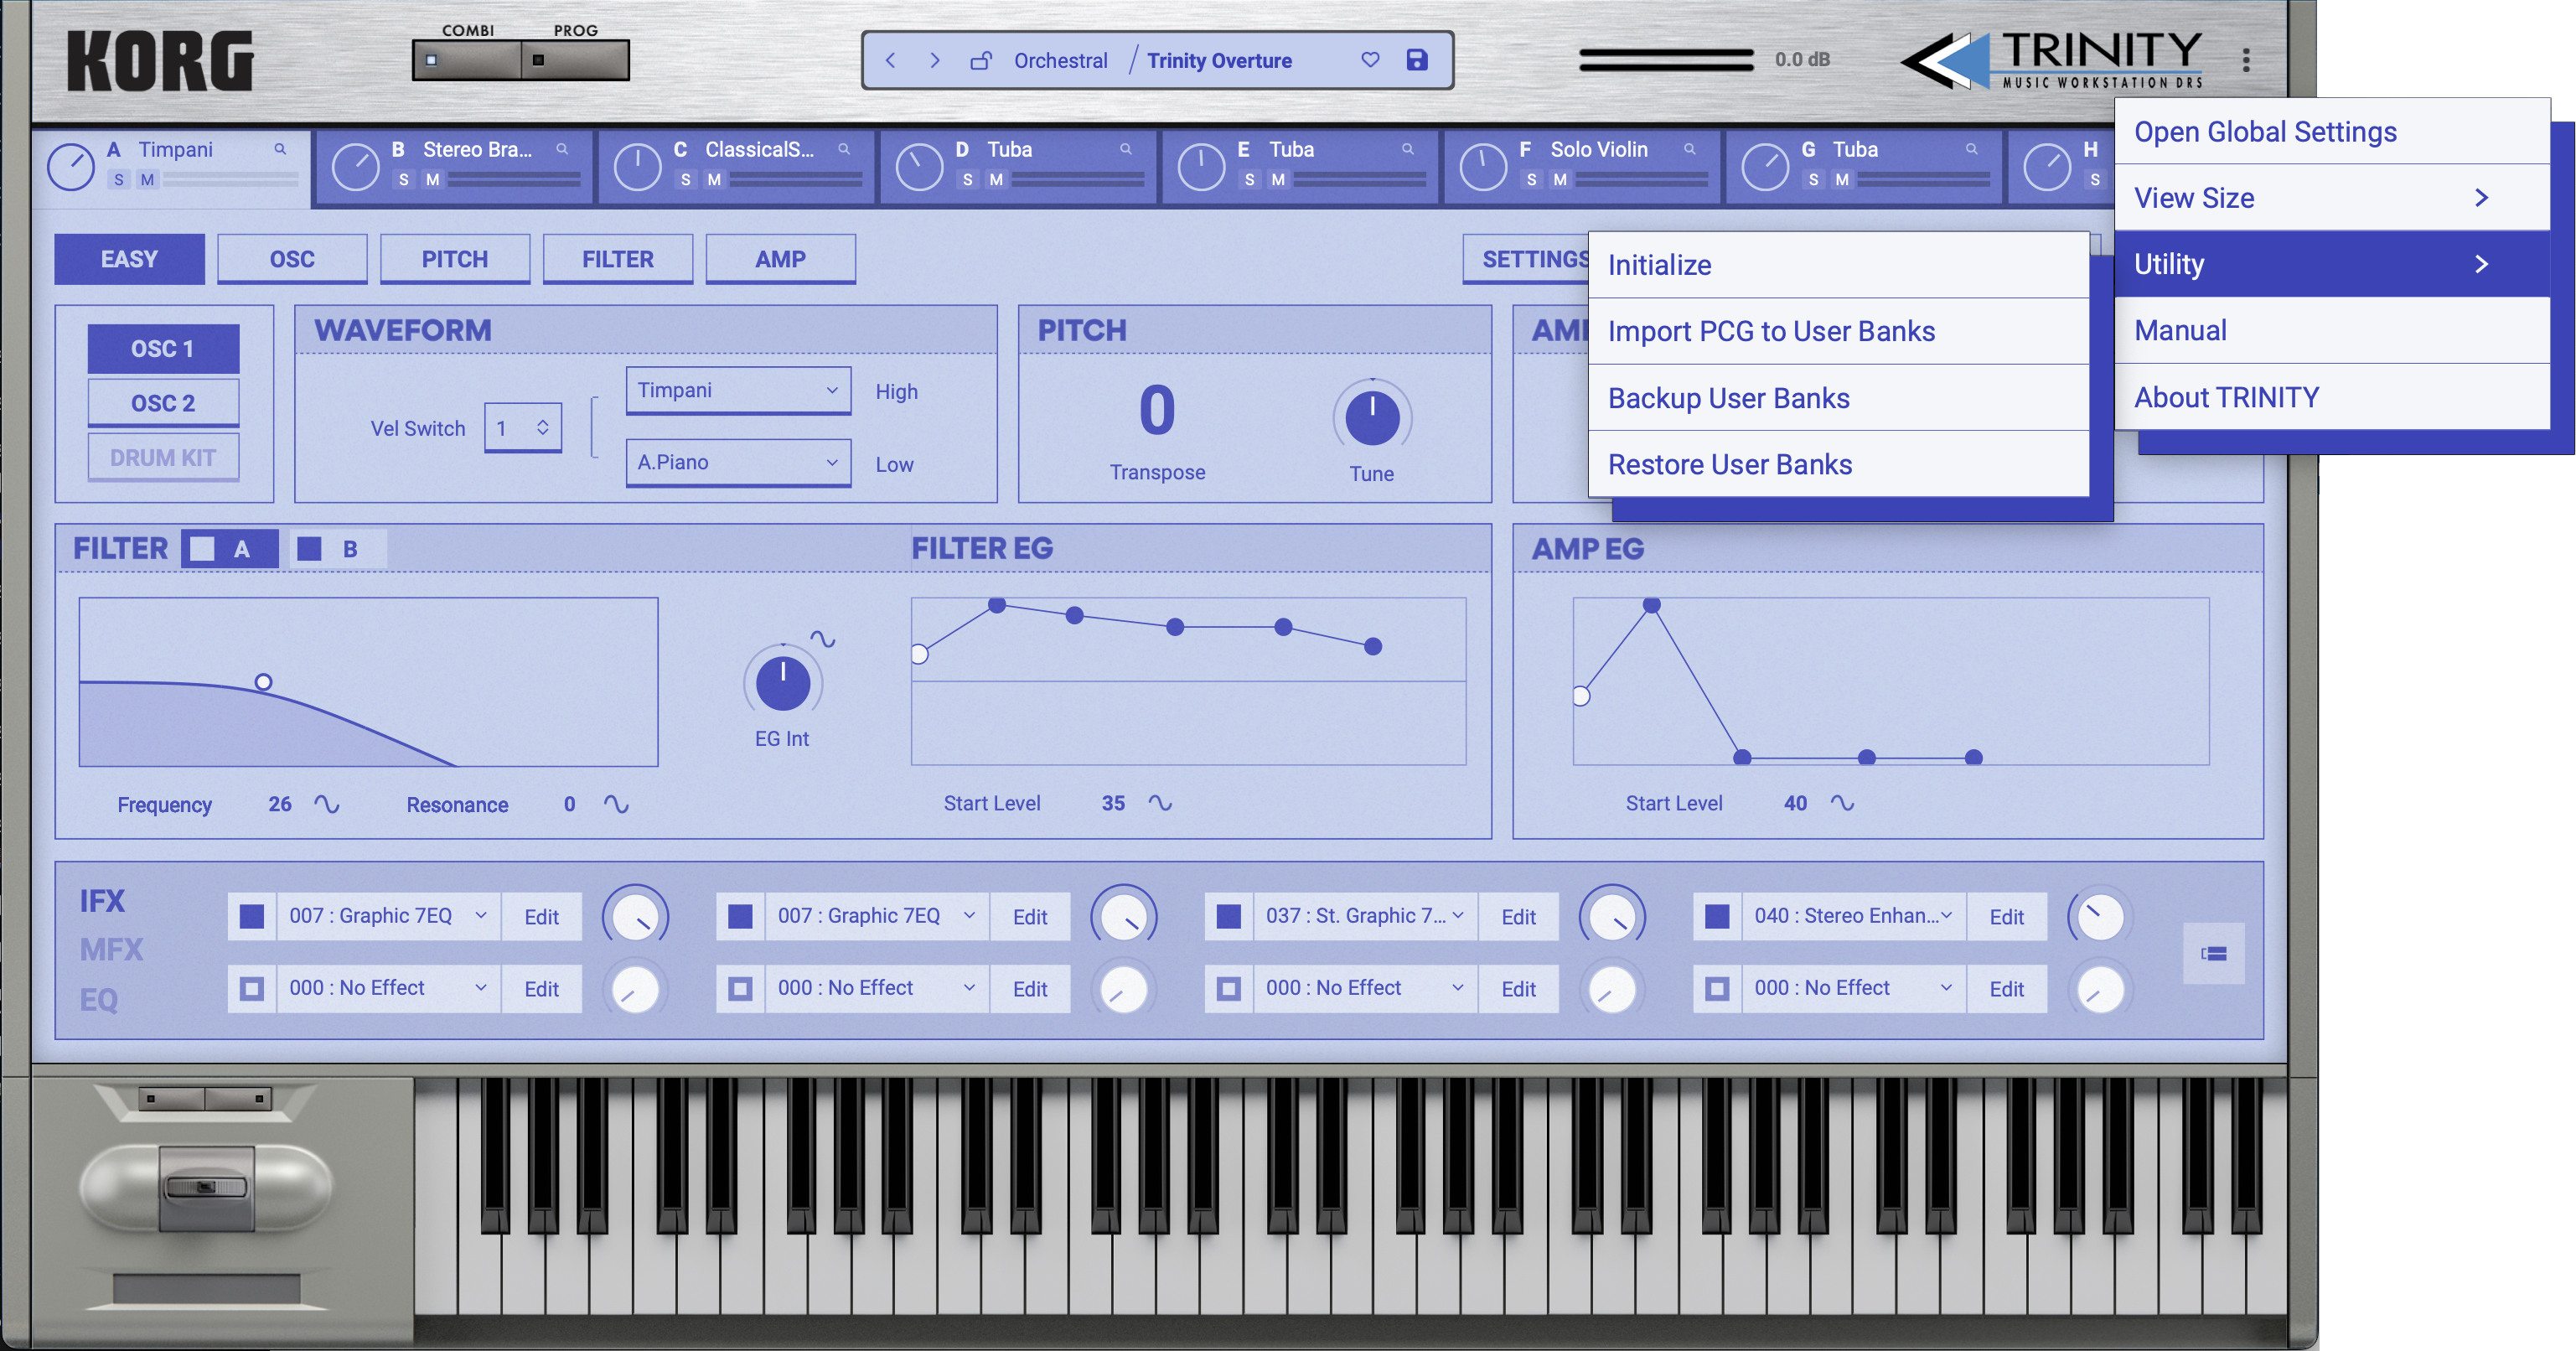This screenshot has height=1351, width=2576.
Task: Select Filter A checkbox
Action: pos(202,549)
